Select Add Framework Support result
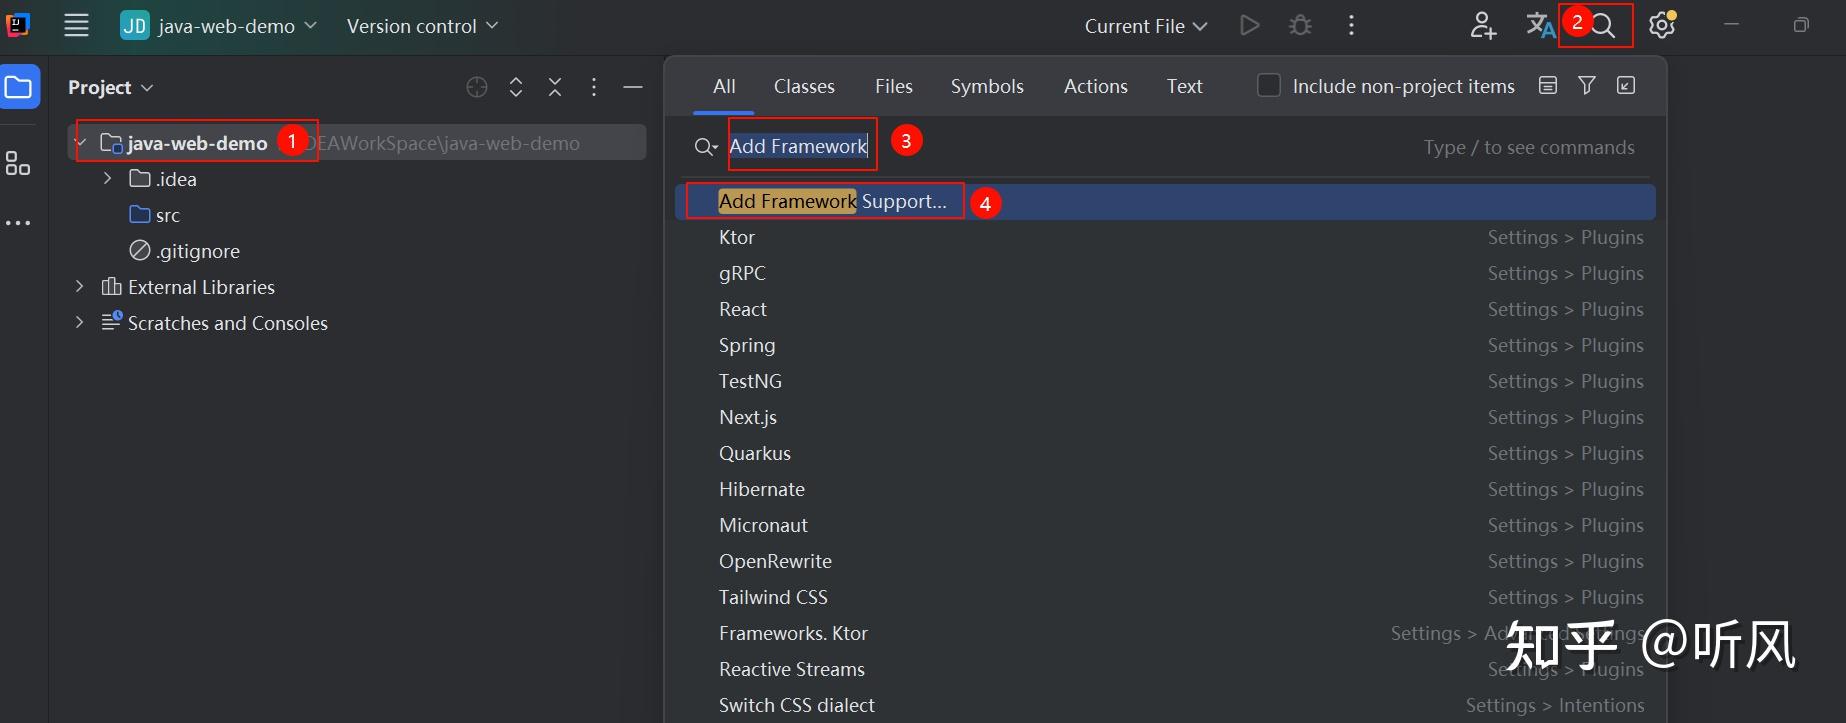Image resolution: width=1846 pixels, height=723 pixels. pyautogui.click(x=832, y=202)
